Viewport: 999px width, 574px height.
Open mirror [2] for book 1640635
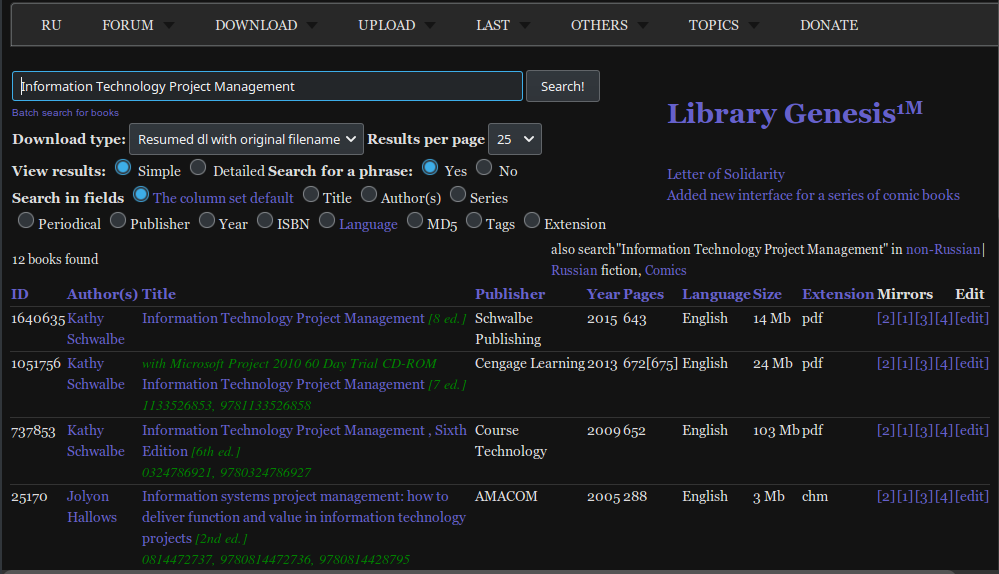[885, 318]
